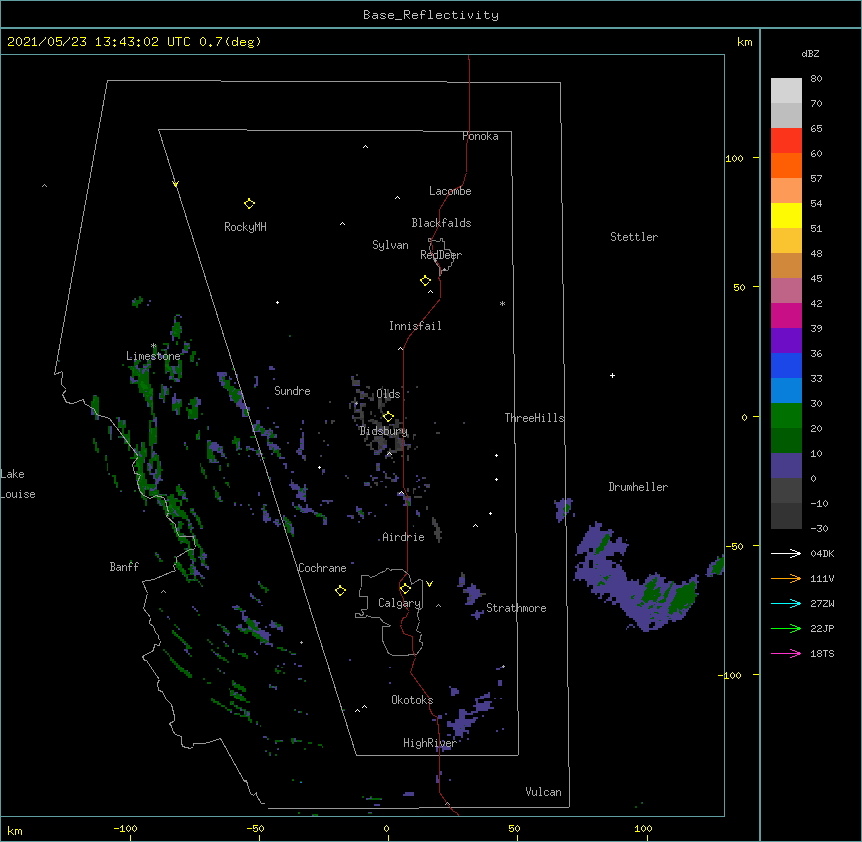This screenshot has height=842, width=862.
Task: Click the Blackfalds label
Action: click(x=441, y=223)
